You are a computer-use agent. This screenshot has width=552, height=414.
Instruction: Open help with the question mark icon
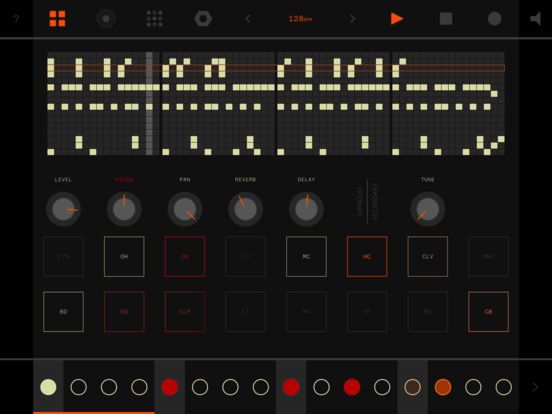click(x=16, y=19)
